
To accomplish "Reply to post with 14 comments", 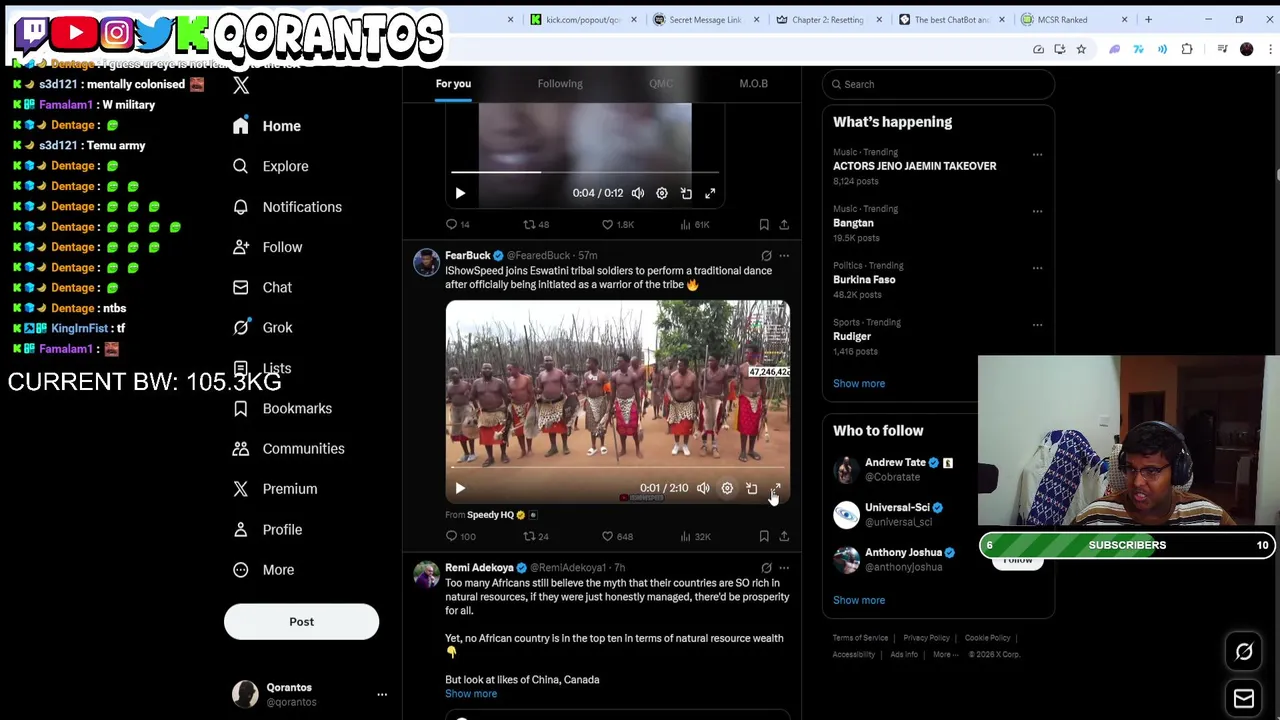I will click(458, 225).
